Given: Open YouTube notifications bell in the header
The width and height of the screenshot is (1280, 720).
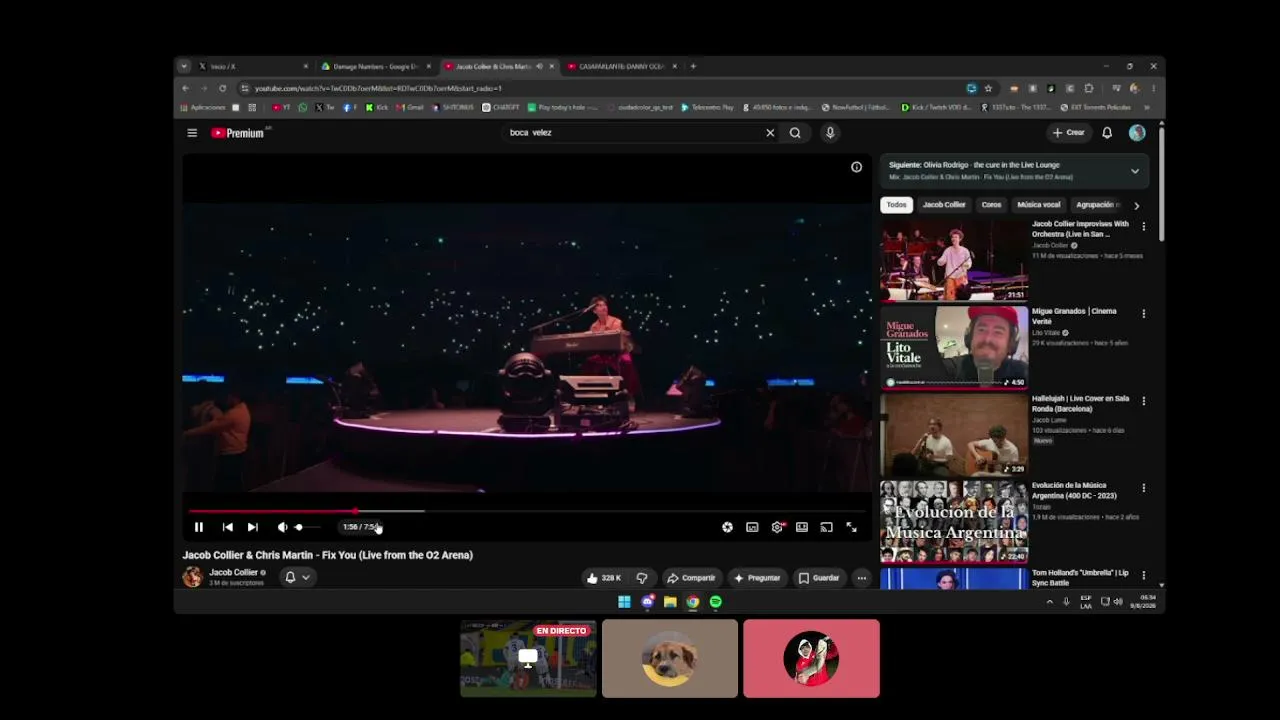Looking at the screenshot, I should [1107, 132].
